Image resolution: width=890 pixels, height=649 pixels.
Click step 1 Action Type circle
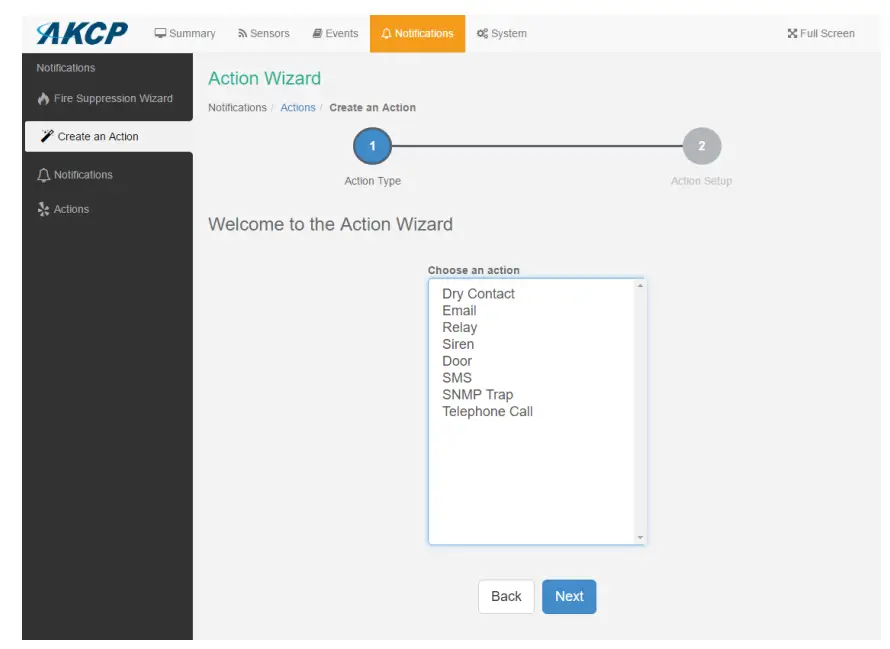[x=372, y=146]
